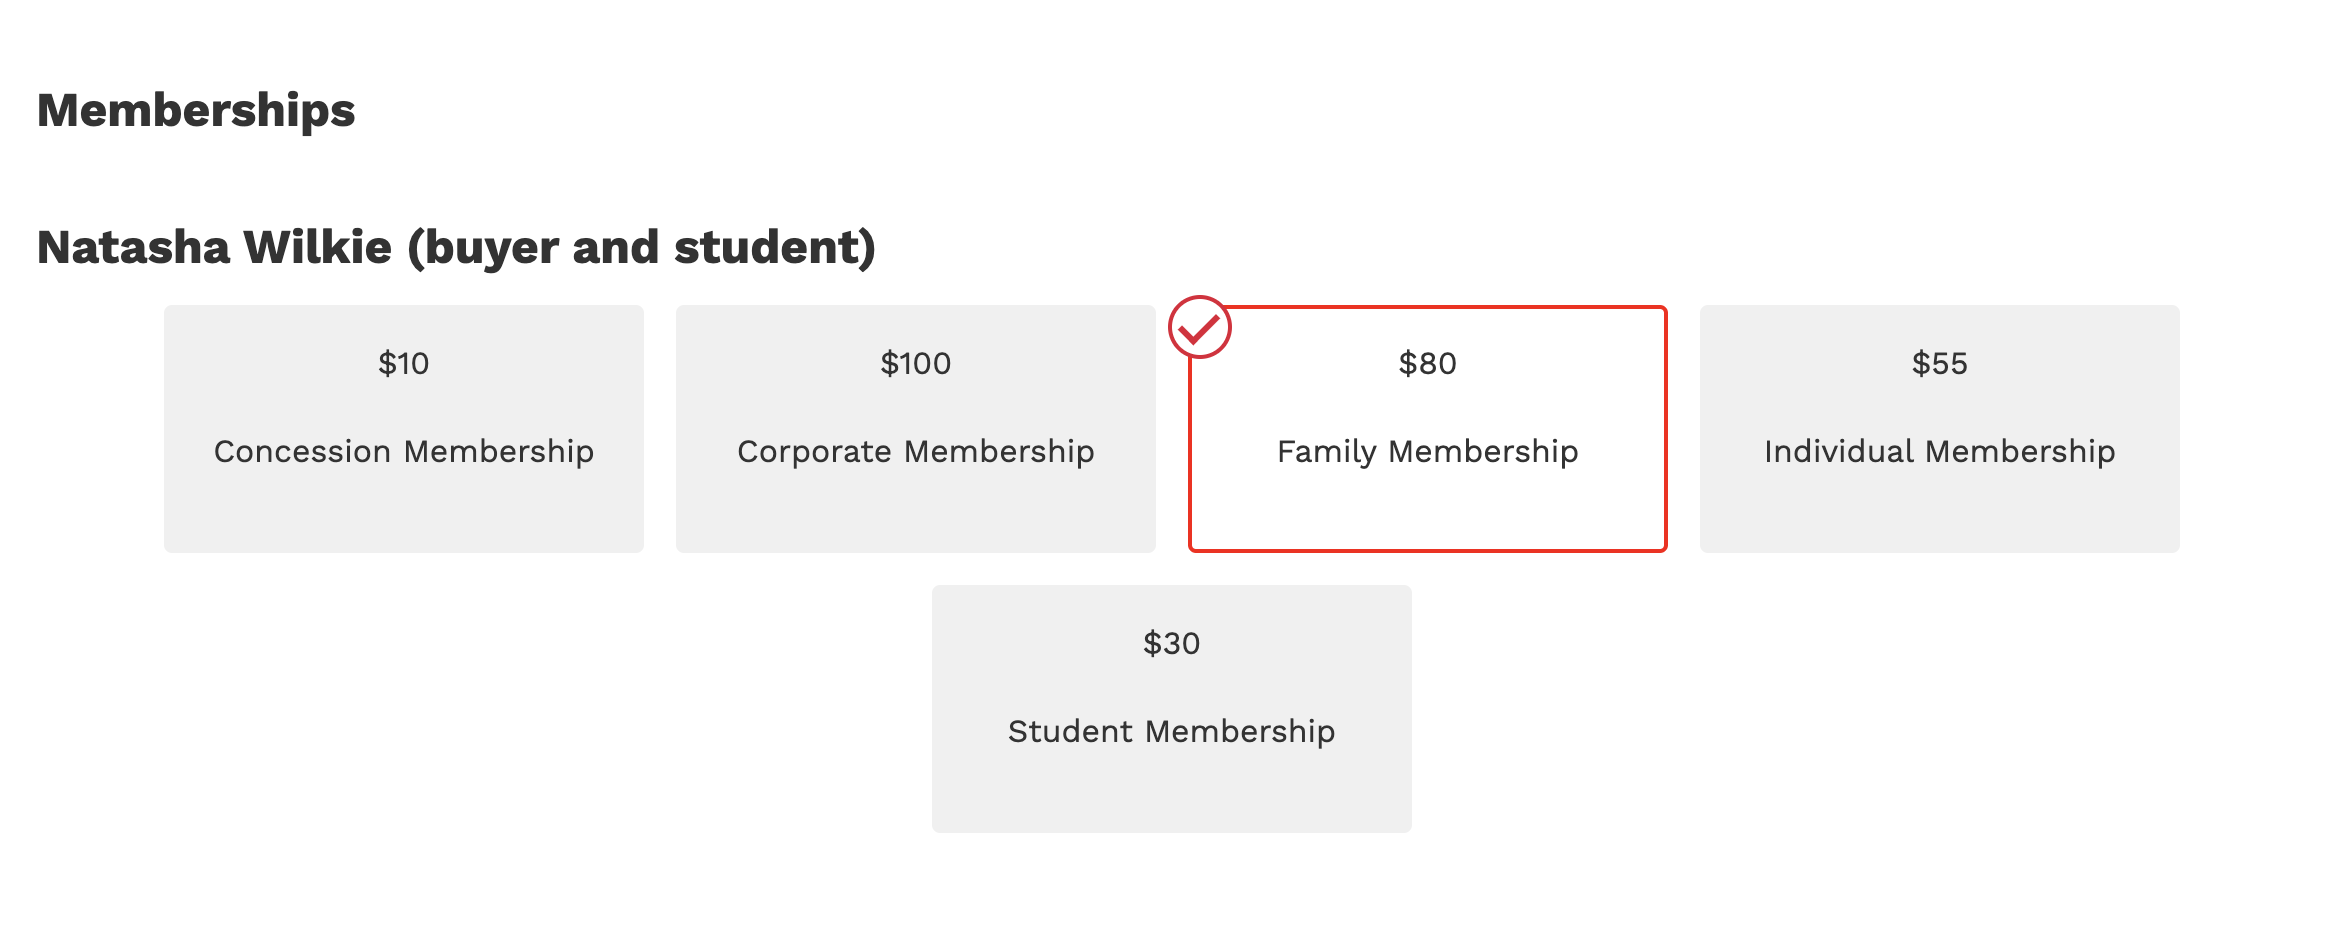Click the $80 price text
The height and width of the screenshot is (936, 2332).
point(1427,363)
